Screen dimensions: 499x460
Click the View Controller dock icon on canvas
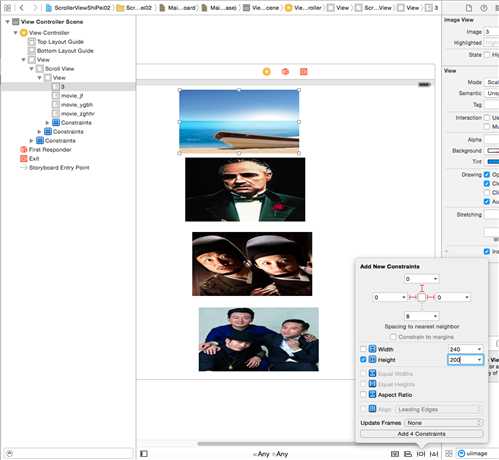coord(267,72)
